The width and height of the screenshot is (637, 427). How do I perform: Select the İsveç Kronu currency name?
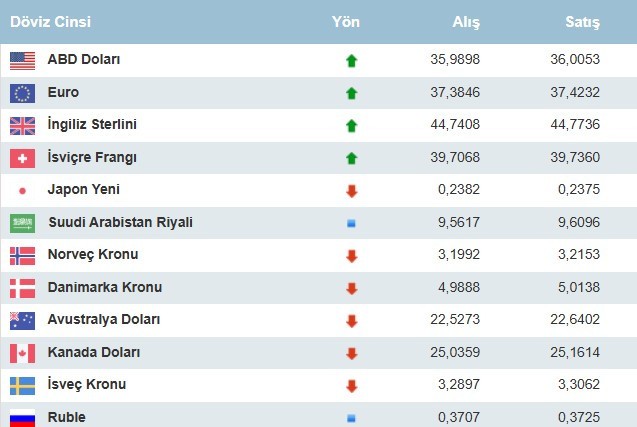(87, 384)
